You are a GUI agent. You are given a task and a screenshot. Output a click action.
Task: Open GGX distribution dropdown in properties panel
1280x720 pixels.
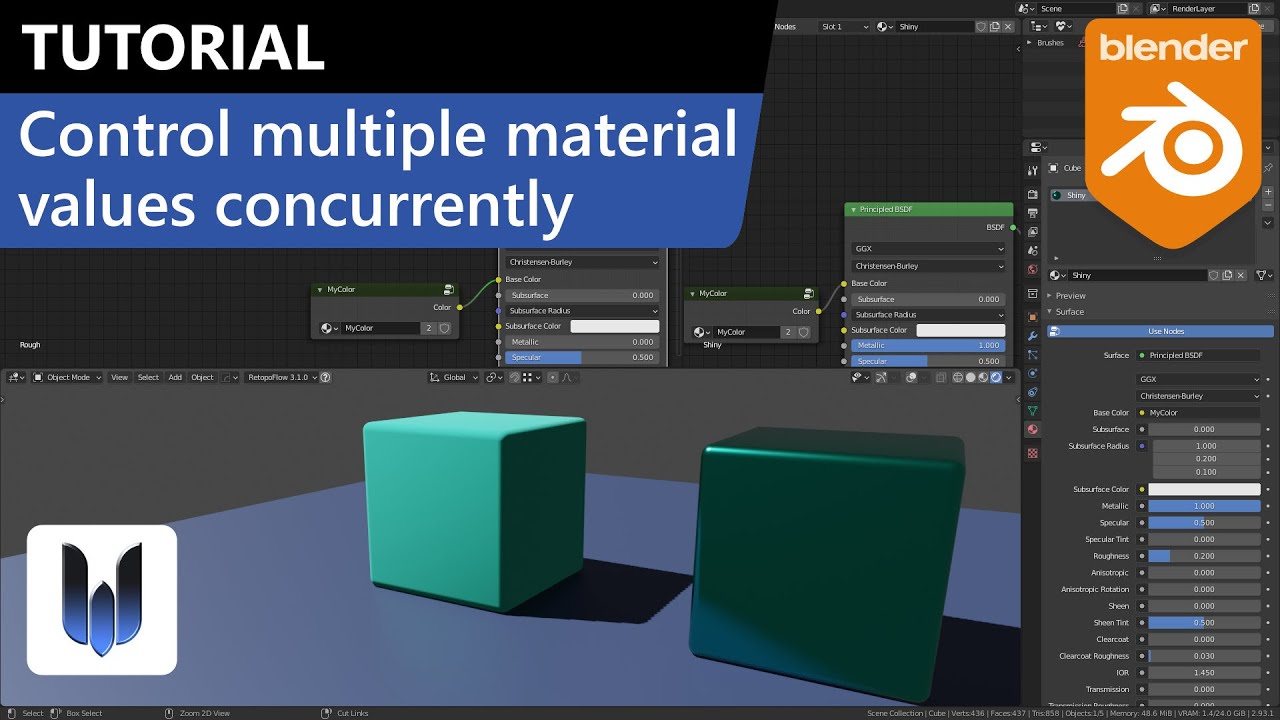point(1199,379)
